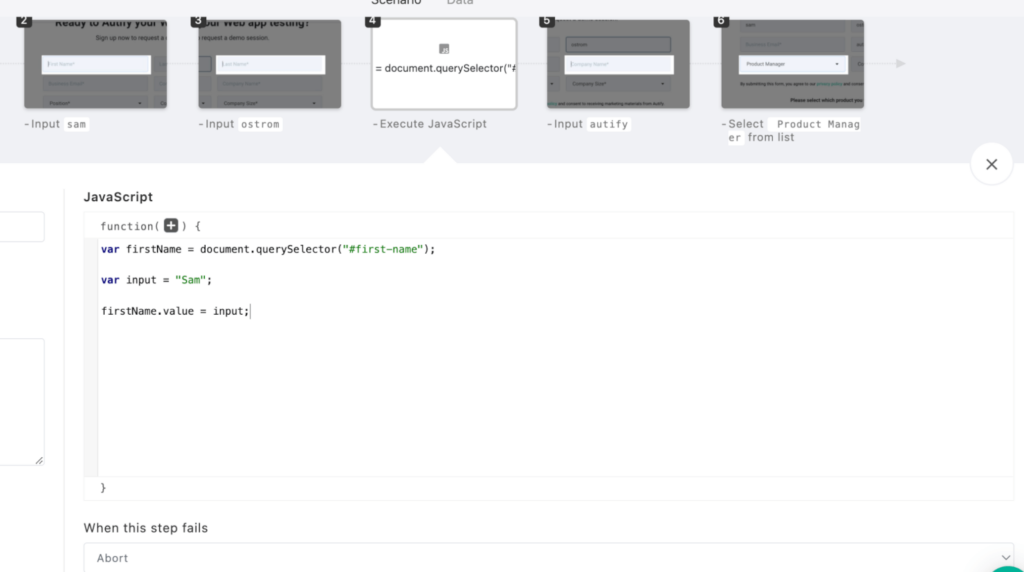Image resolution: width=1024 pixels, height=572 pixels.
Task: Add a function argument with plus icon
Action: [170, 225]
